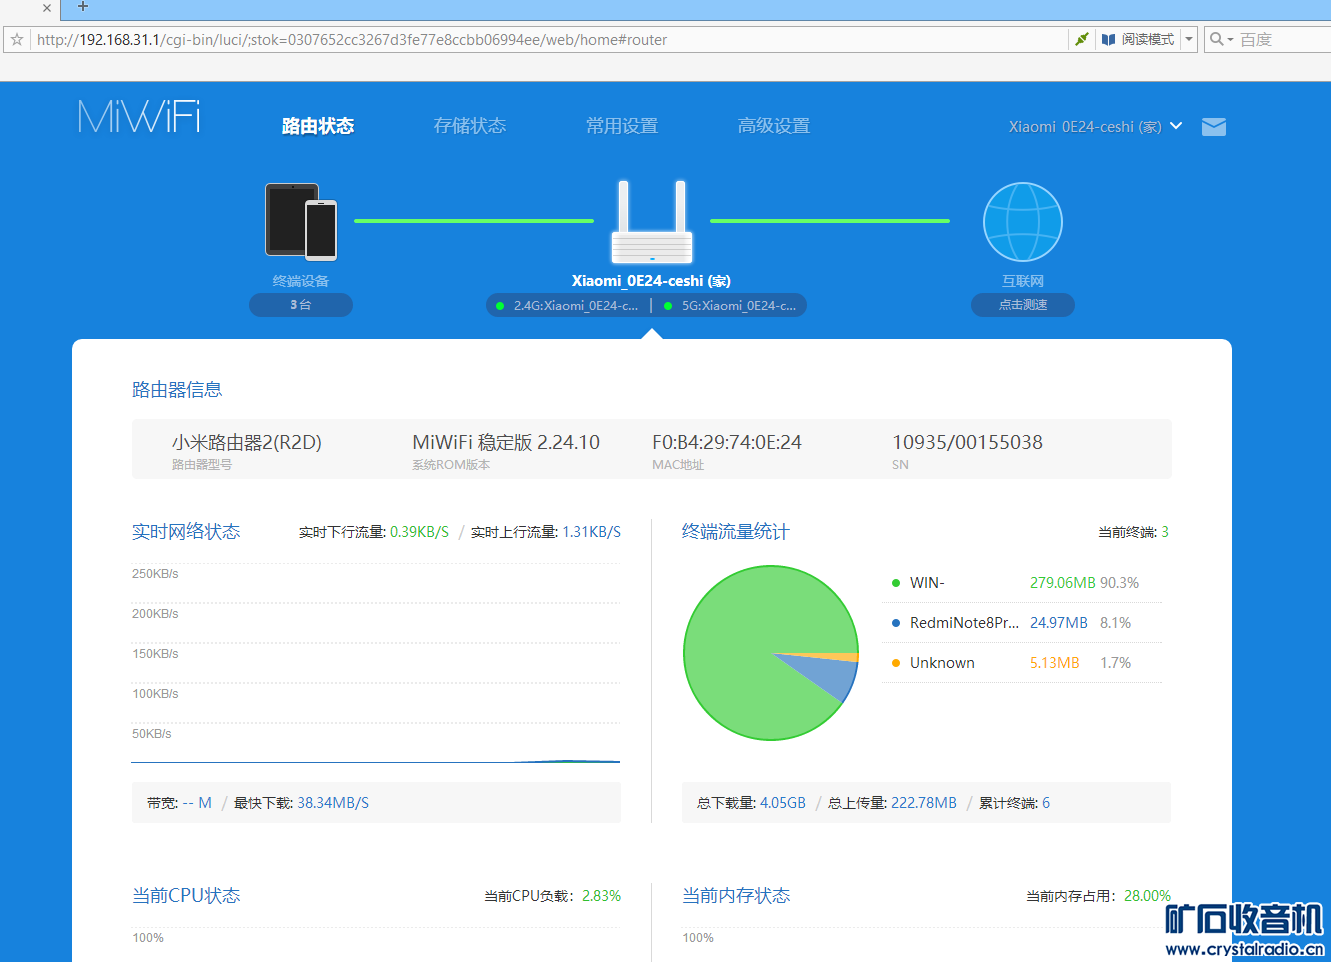Toggle reading mode (阅读模式)

tap(1138, 40)
